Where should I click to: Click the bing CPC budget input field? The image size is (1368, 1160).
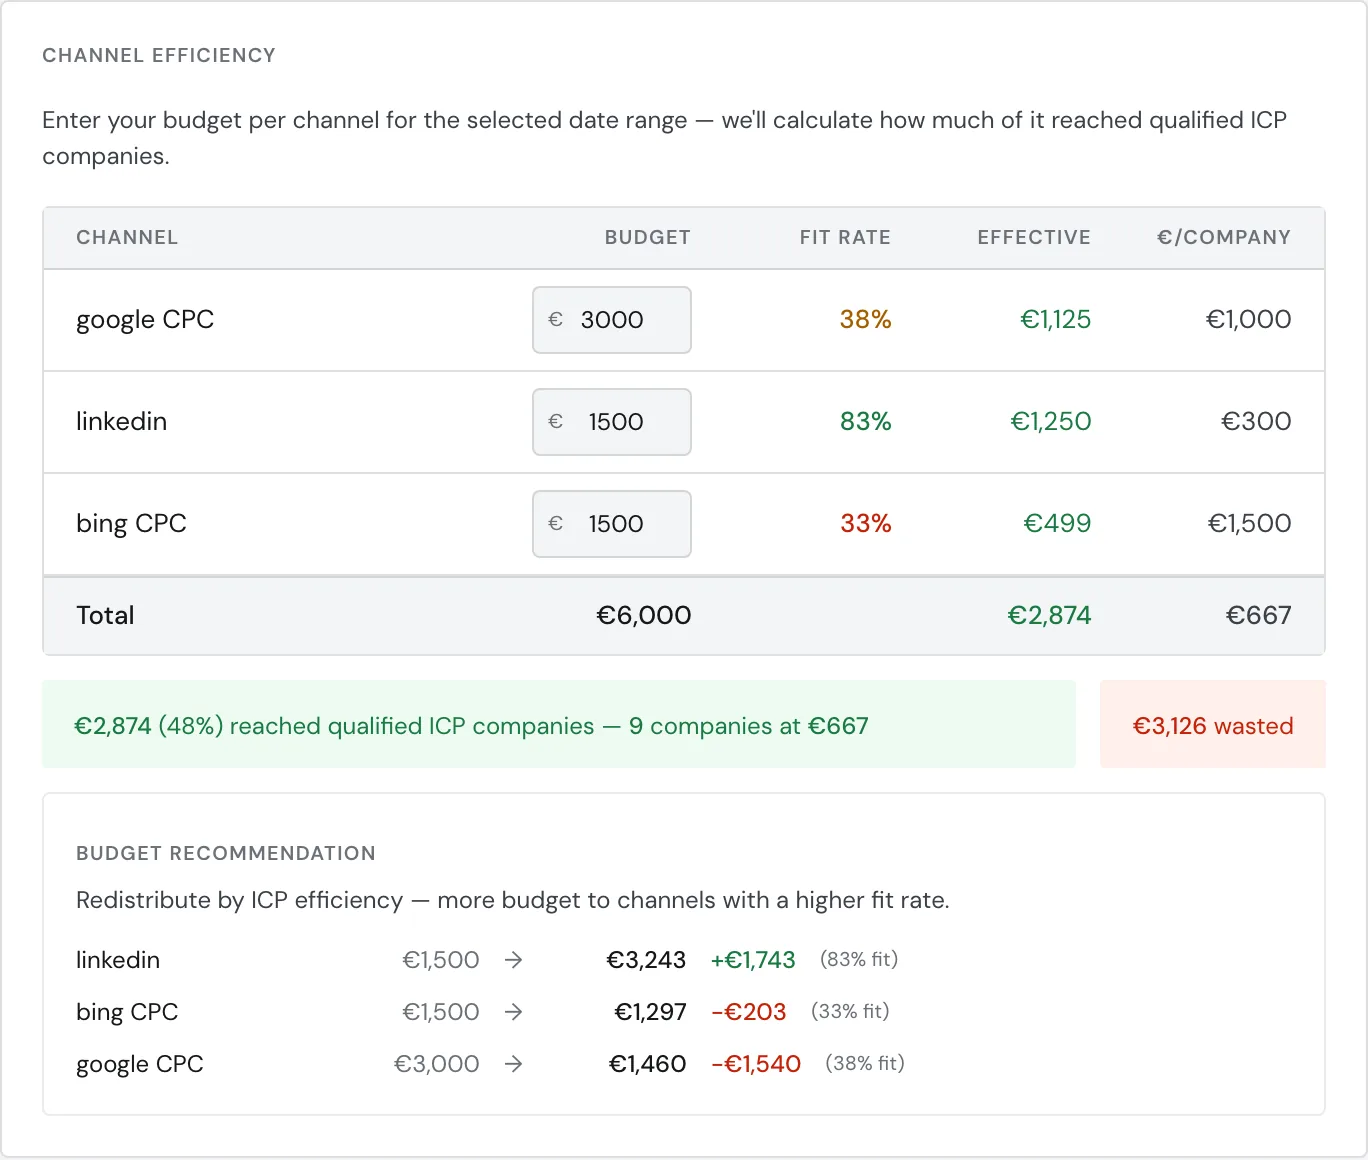pyautogui.click(x=612, y=524)
